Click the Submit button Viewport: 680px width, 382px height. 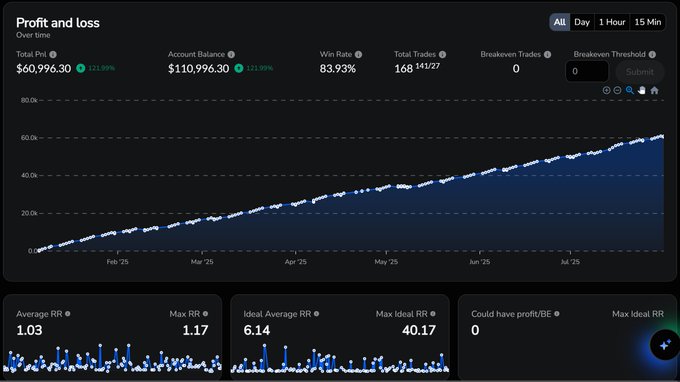[x=639, y=72]
